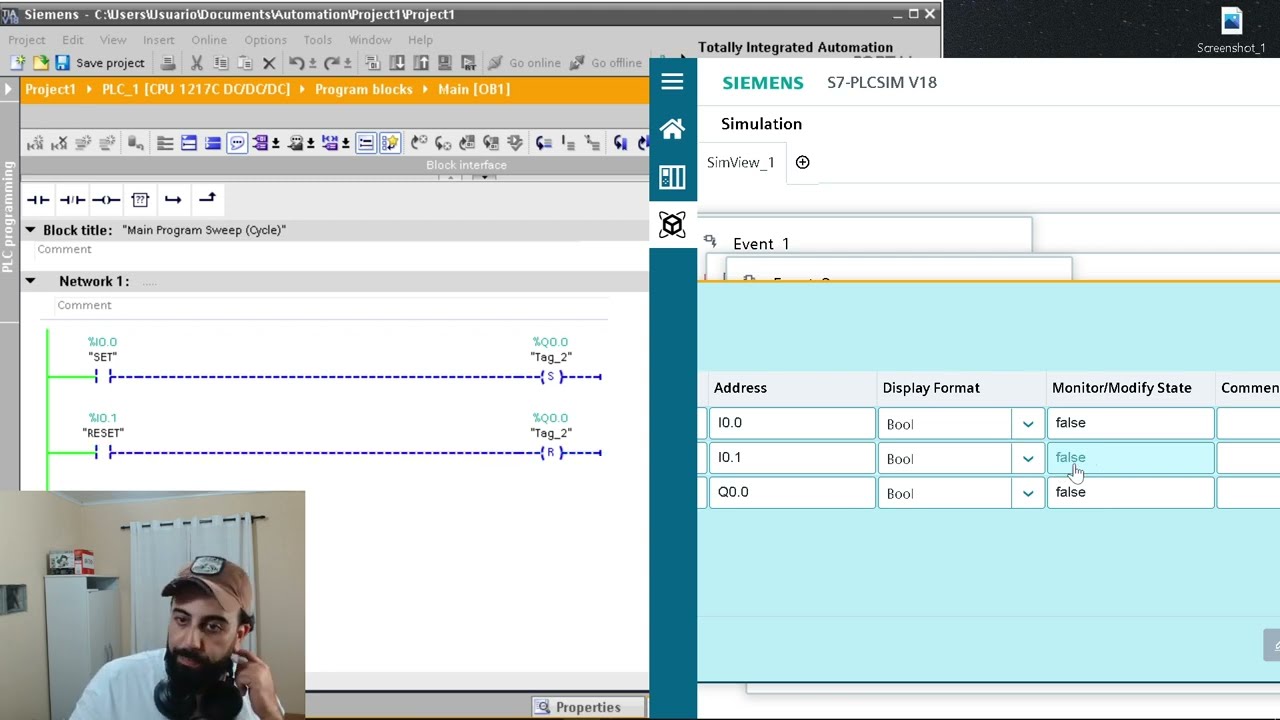
Task: Insert an empty box instruction
Action: [140, 200]
